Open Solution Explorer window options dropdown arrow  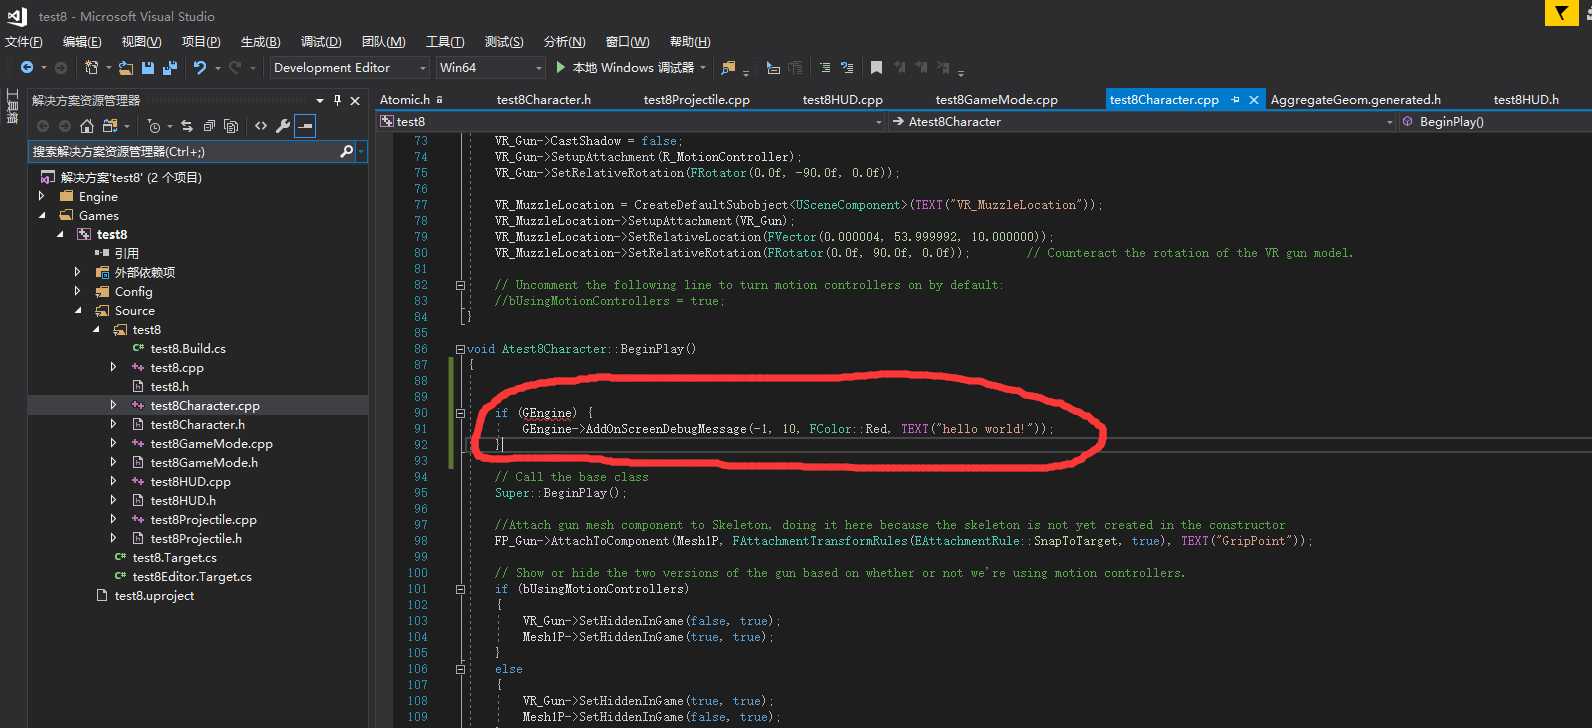[x=320, y=100]
